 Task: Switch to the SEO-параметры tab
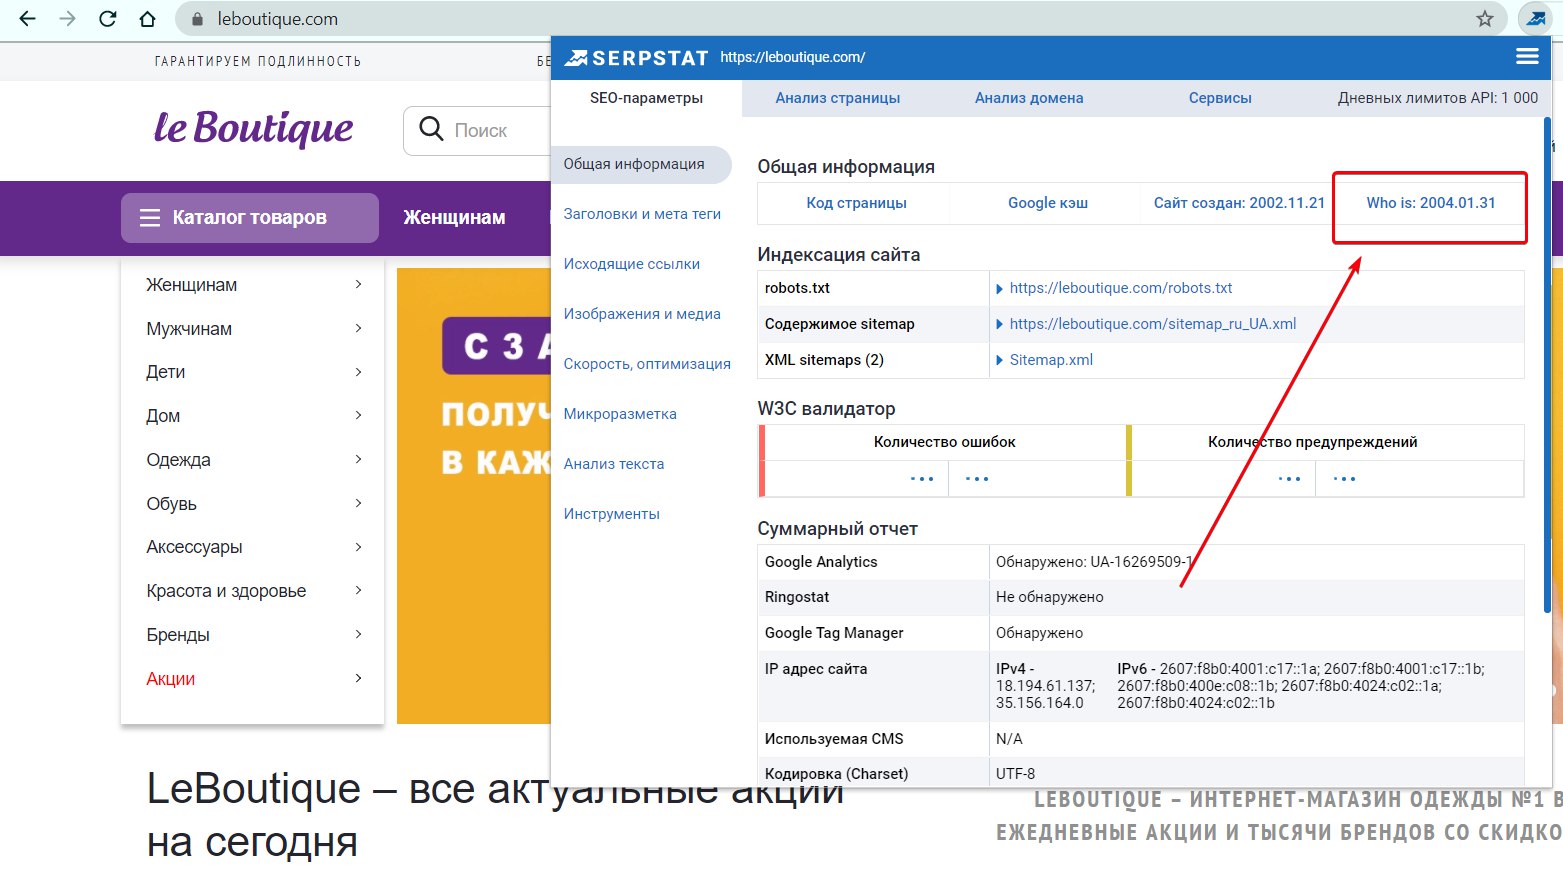pyautogui.click(x=646, y=98)
